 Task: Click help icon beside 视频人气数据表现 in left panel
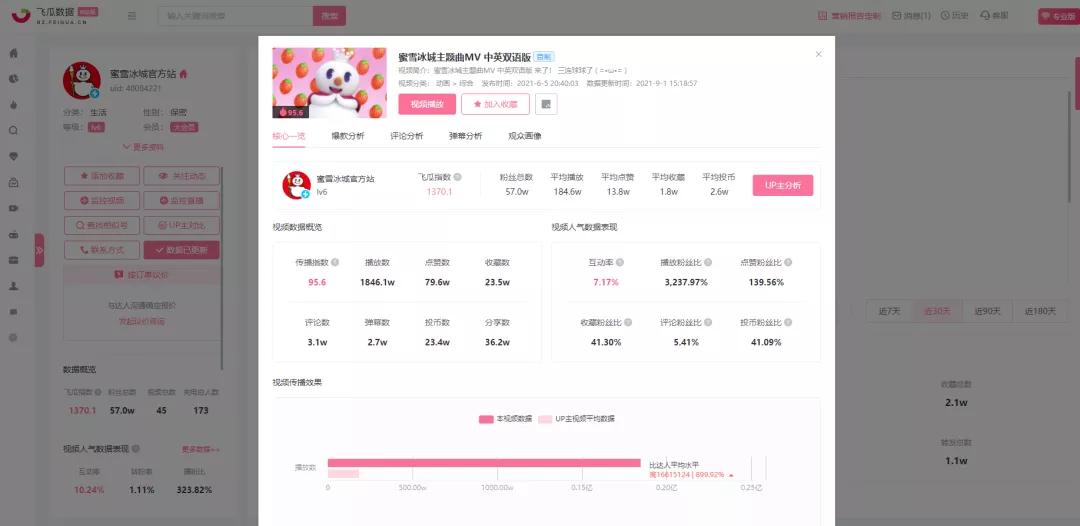(x=136, y=449)
